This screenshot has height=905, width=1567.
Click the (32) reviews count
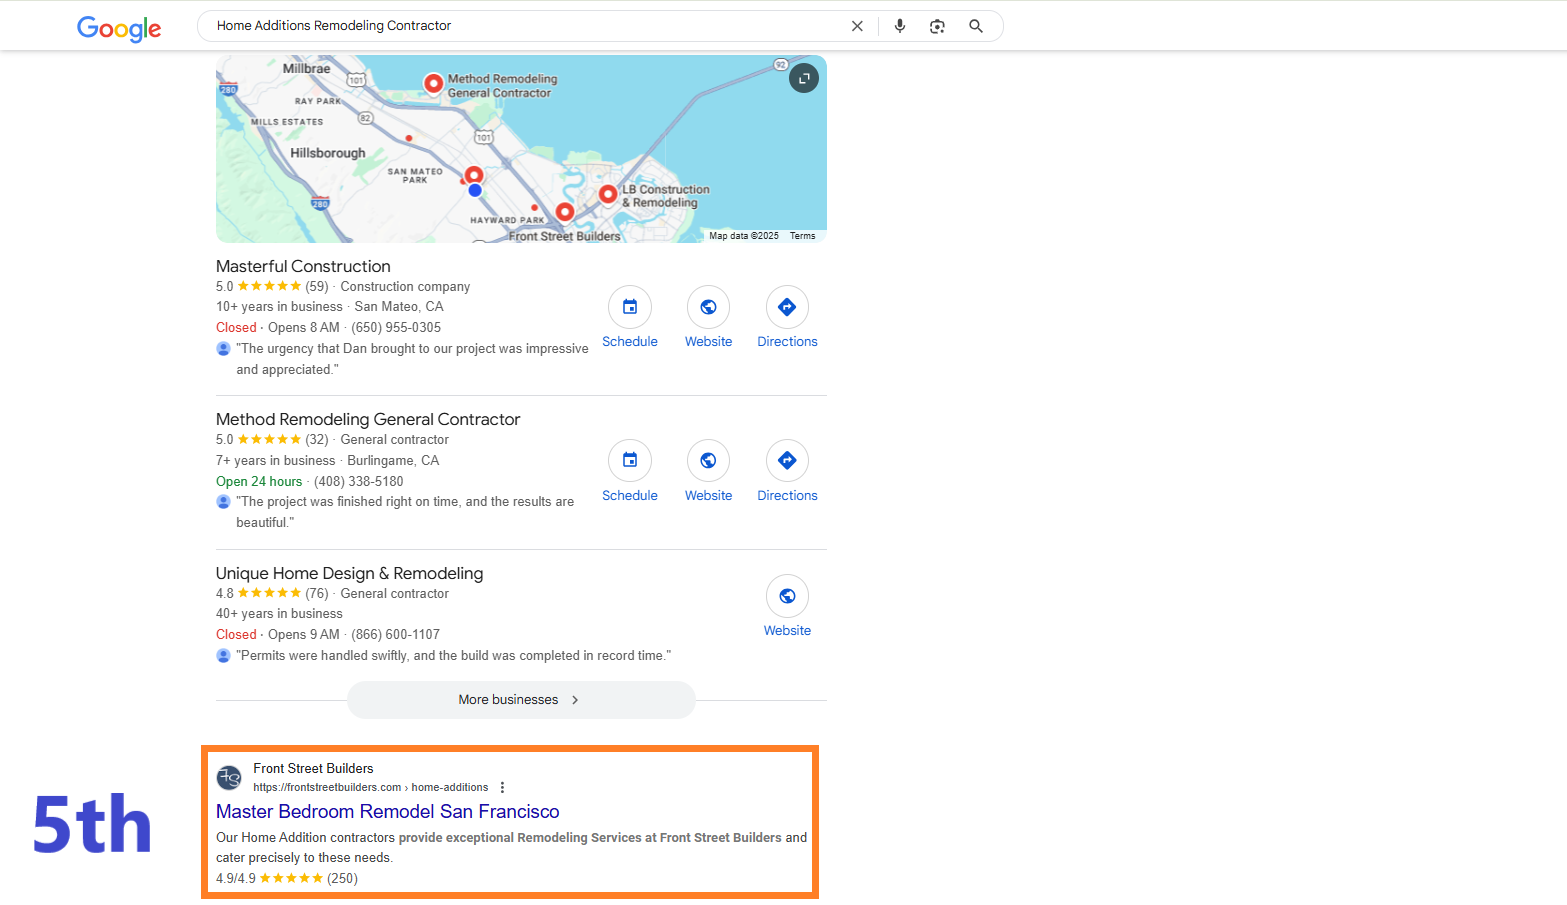tap(317, 440)
